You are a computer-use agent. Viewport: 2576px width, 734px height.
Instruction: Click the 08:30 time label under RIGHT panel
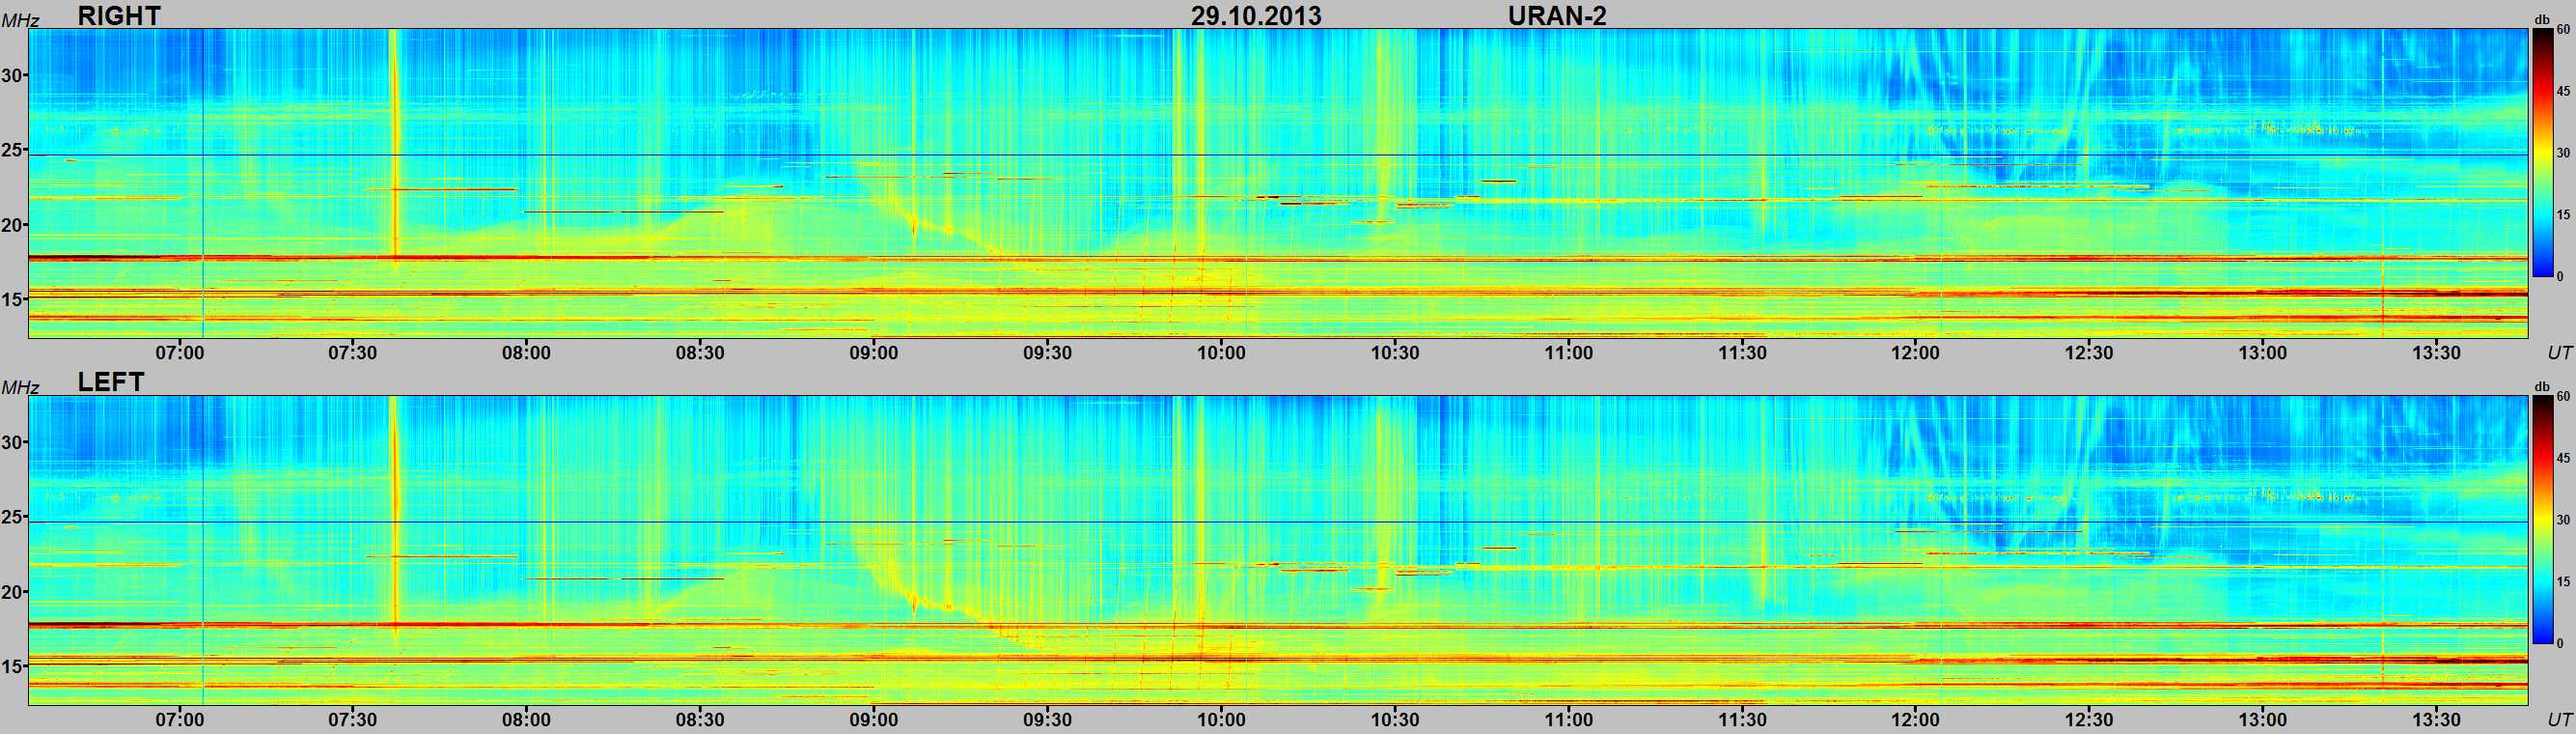point(700,352)
